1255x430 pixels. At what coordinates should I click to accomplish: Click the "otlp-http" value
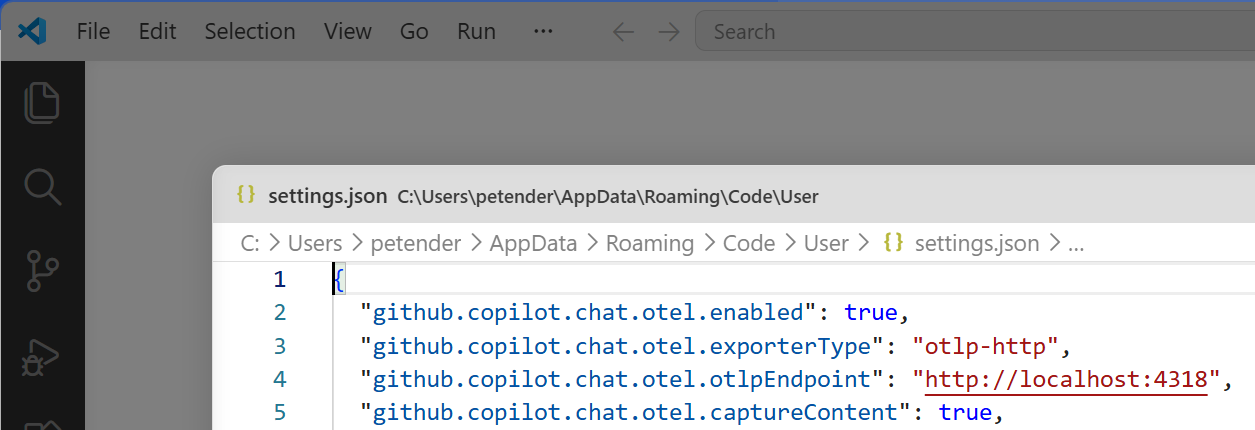[x=985, y=346]
